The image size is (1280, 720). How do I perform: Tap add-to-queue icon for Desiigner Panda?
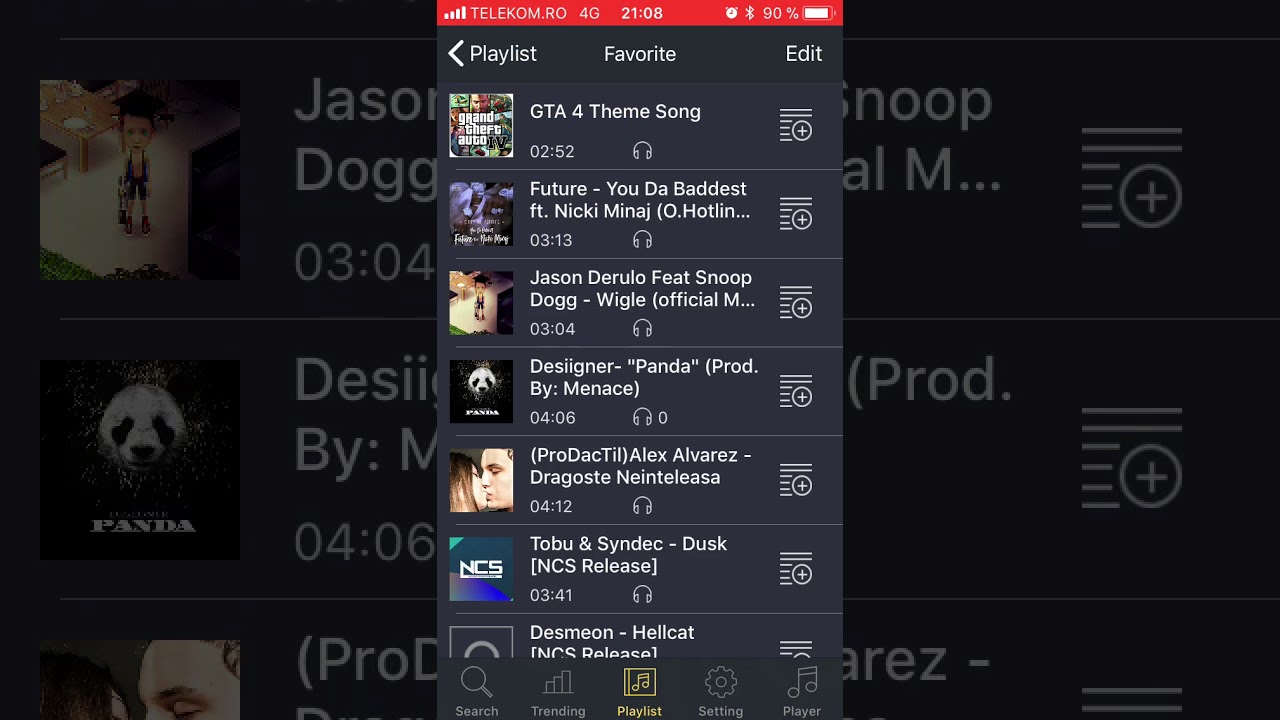pos(796,391)
